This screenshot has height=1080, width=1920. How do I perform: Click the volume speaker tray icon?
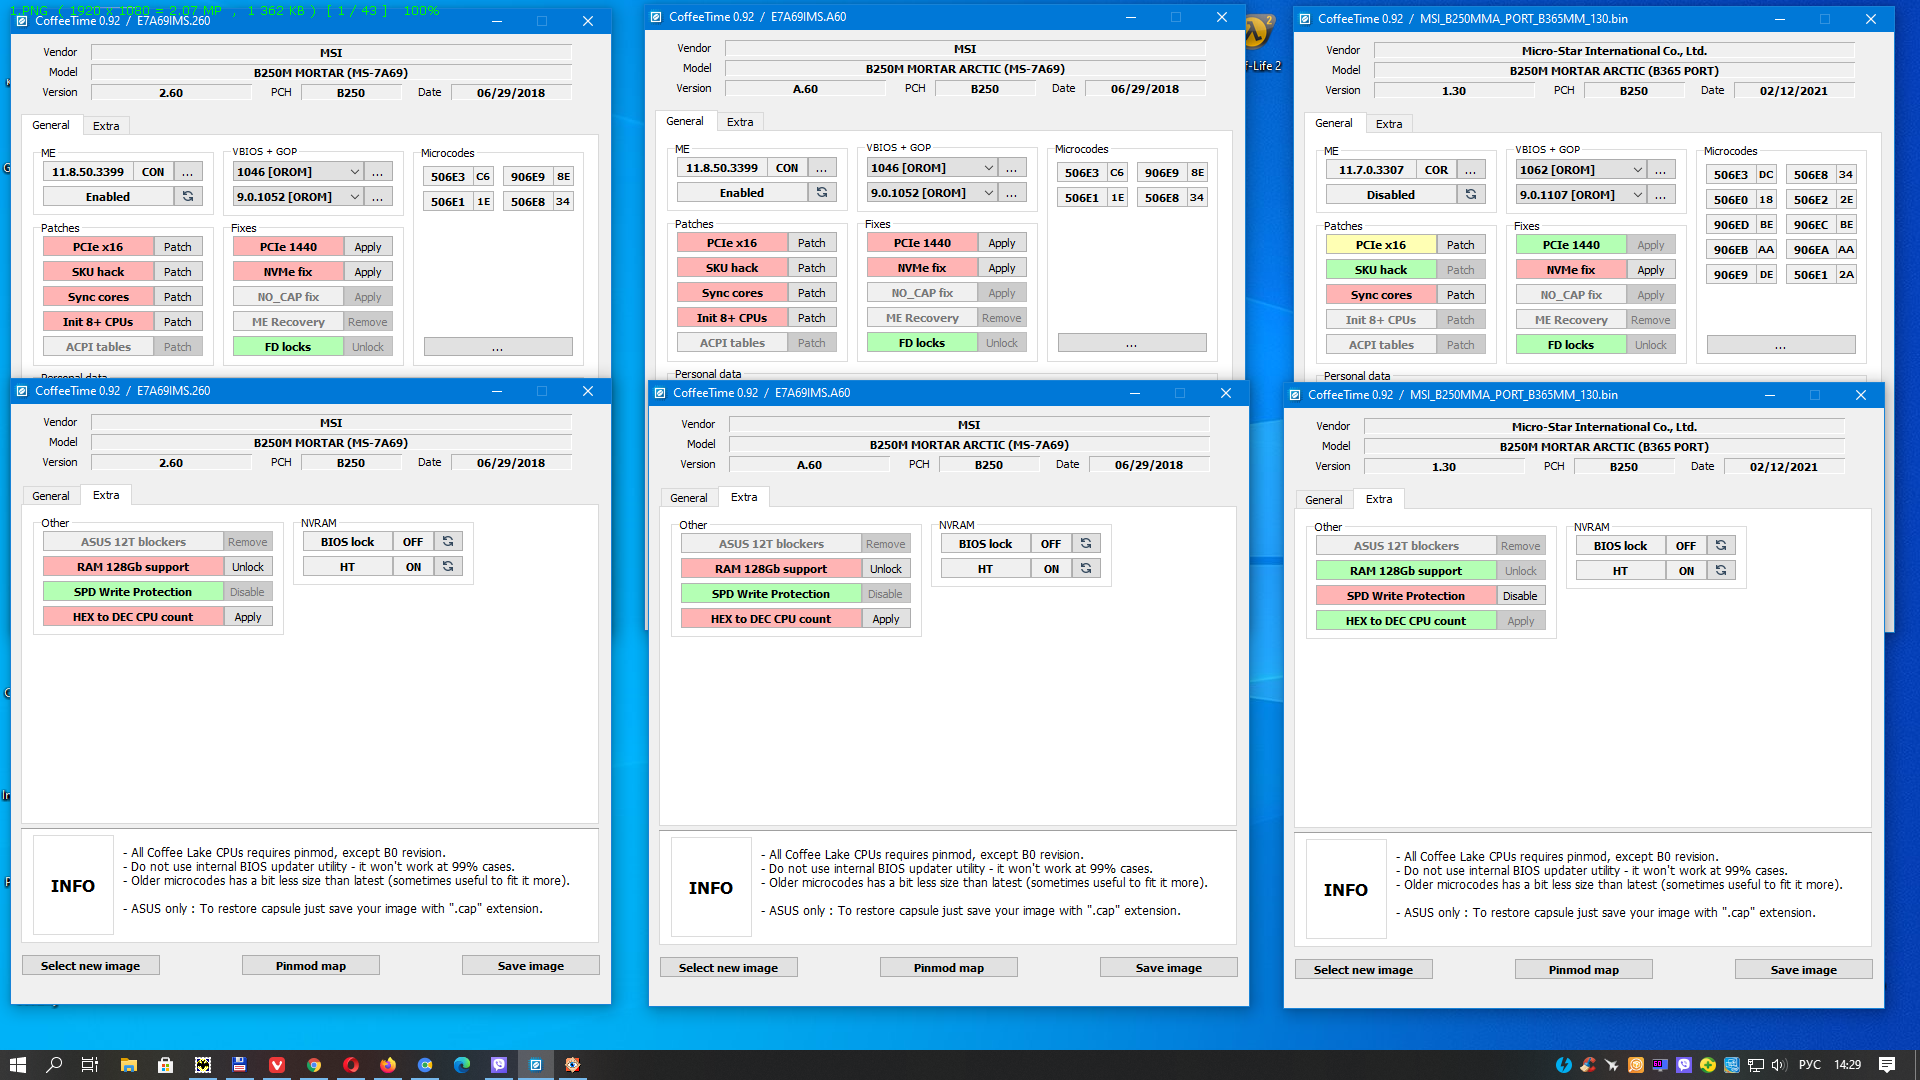(1778, 1065)
